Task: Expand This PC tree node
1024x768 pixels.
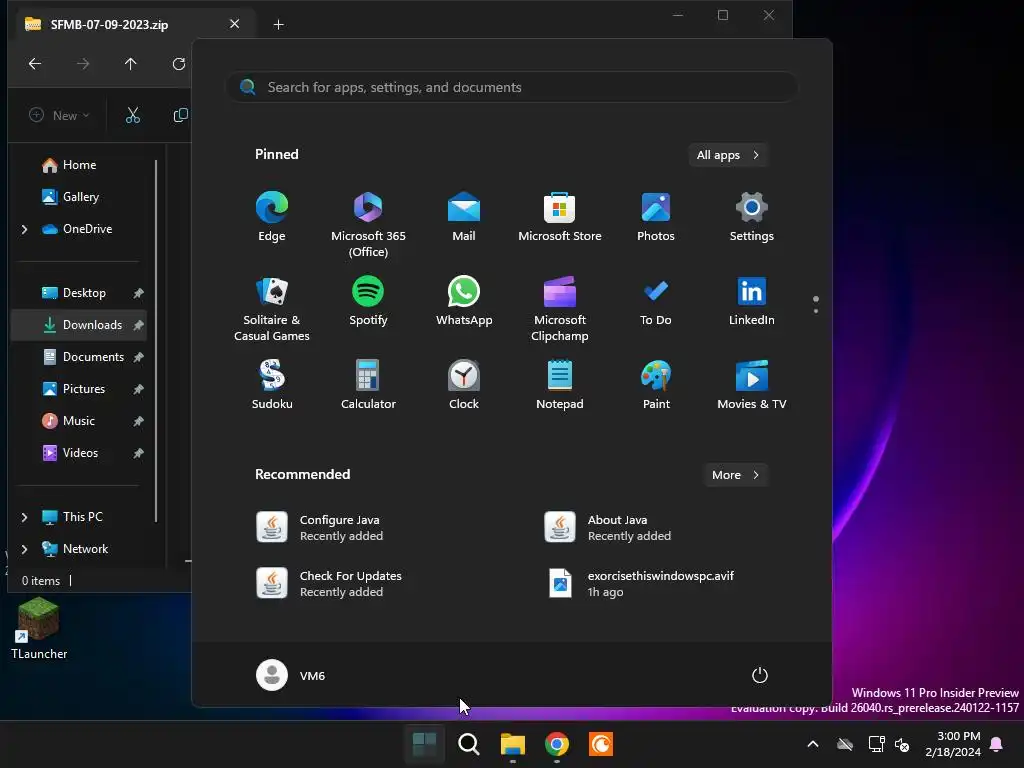Action: click(24, 517)
